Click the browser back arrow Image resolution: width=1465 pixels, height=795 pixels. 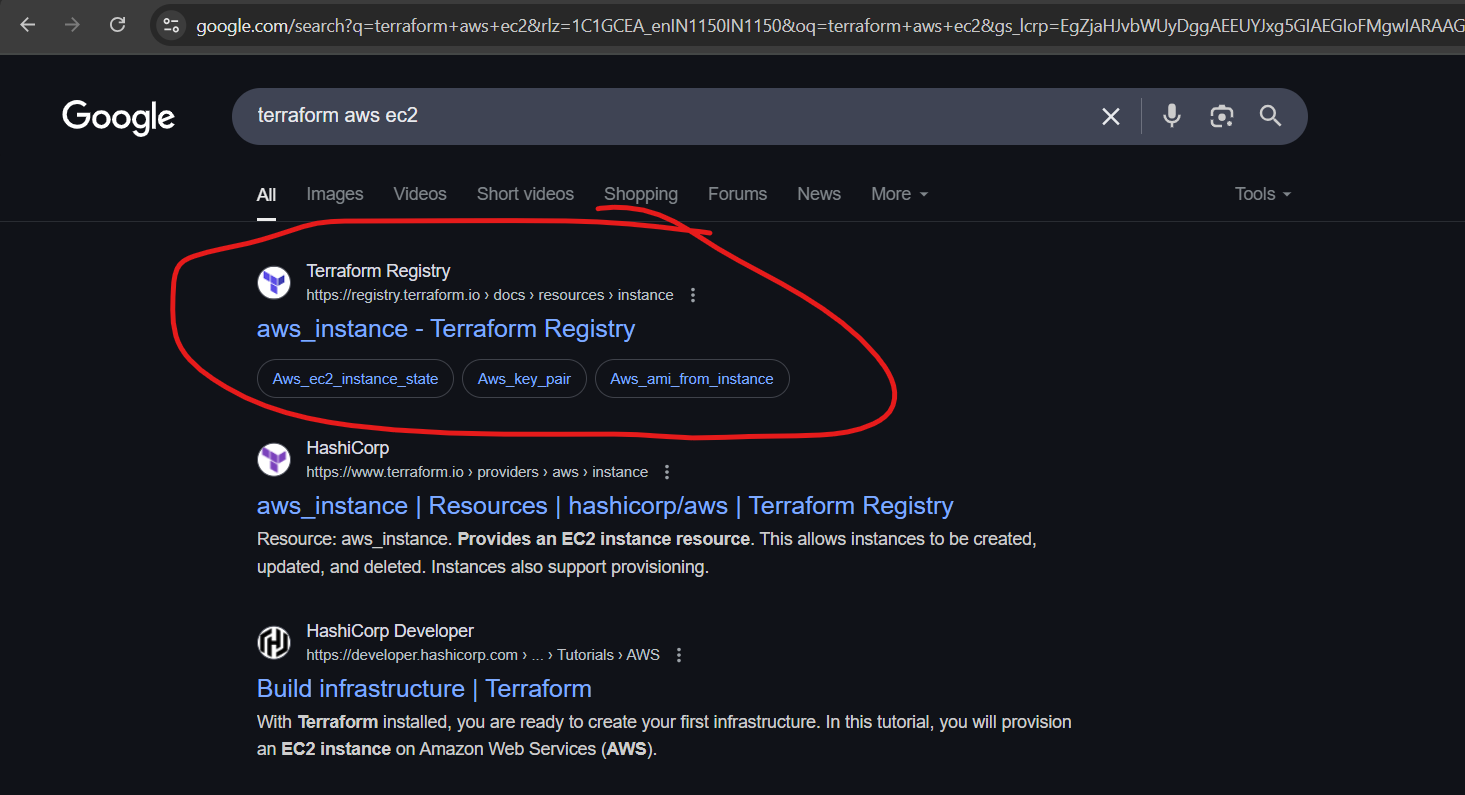point(27,25)
